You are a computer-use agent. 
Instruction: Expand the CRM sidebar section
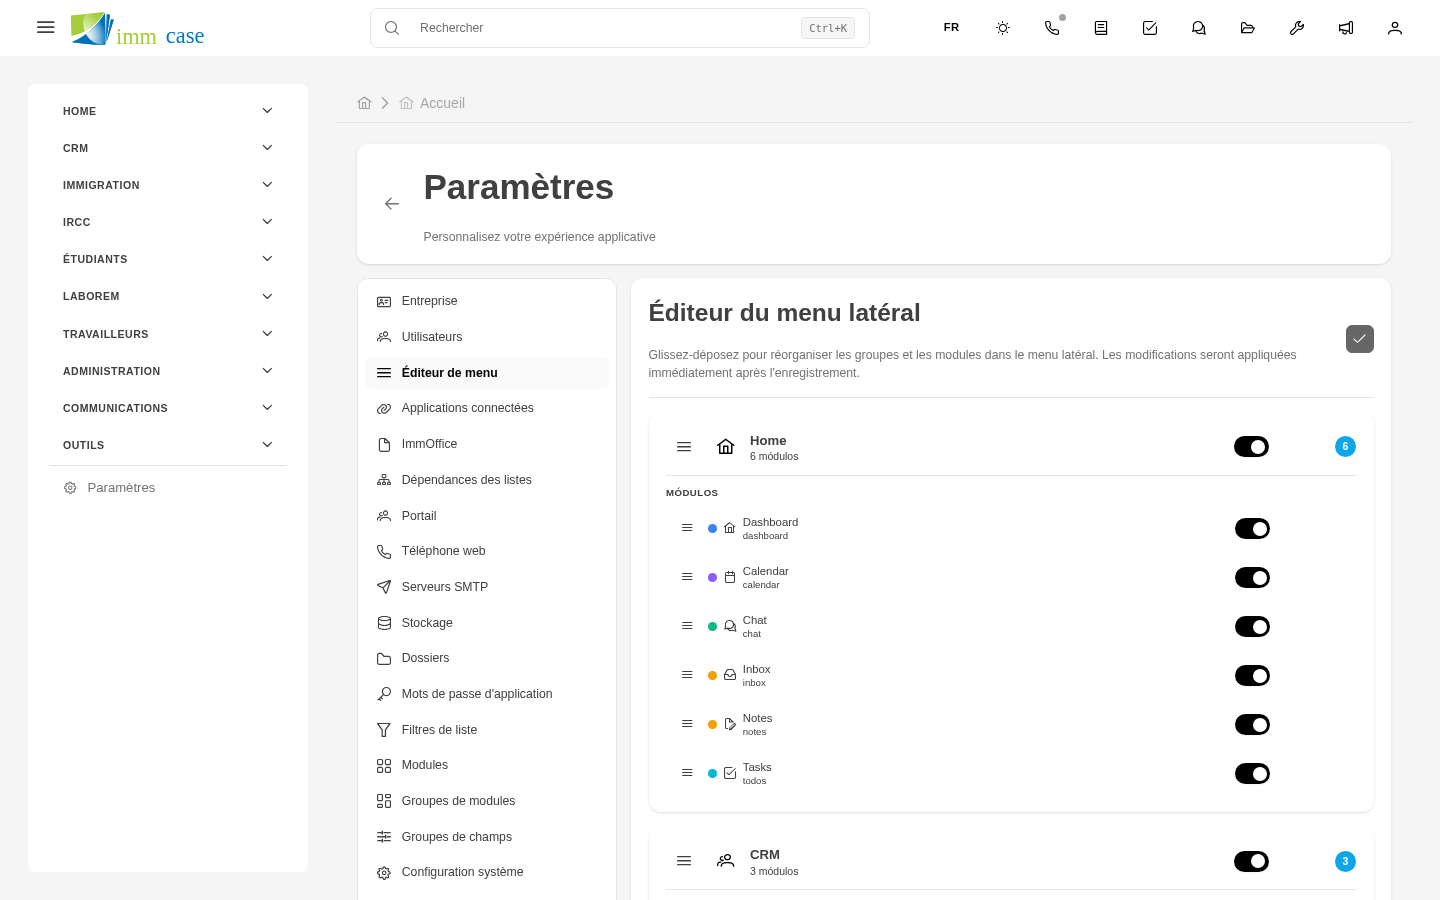168,148
